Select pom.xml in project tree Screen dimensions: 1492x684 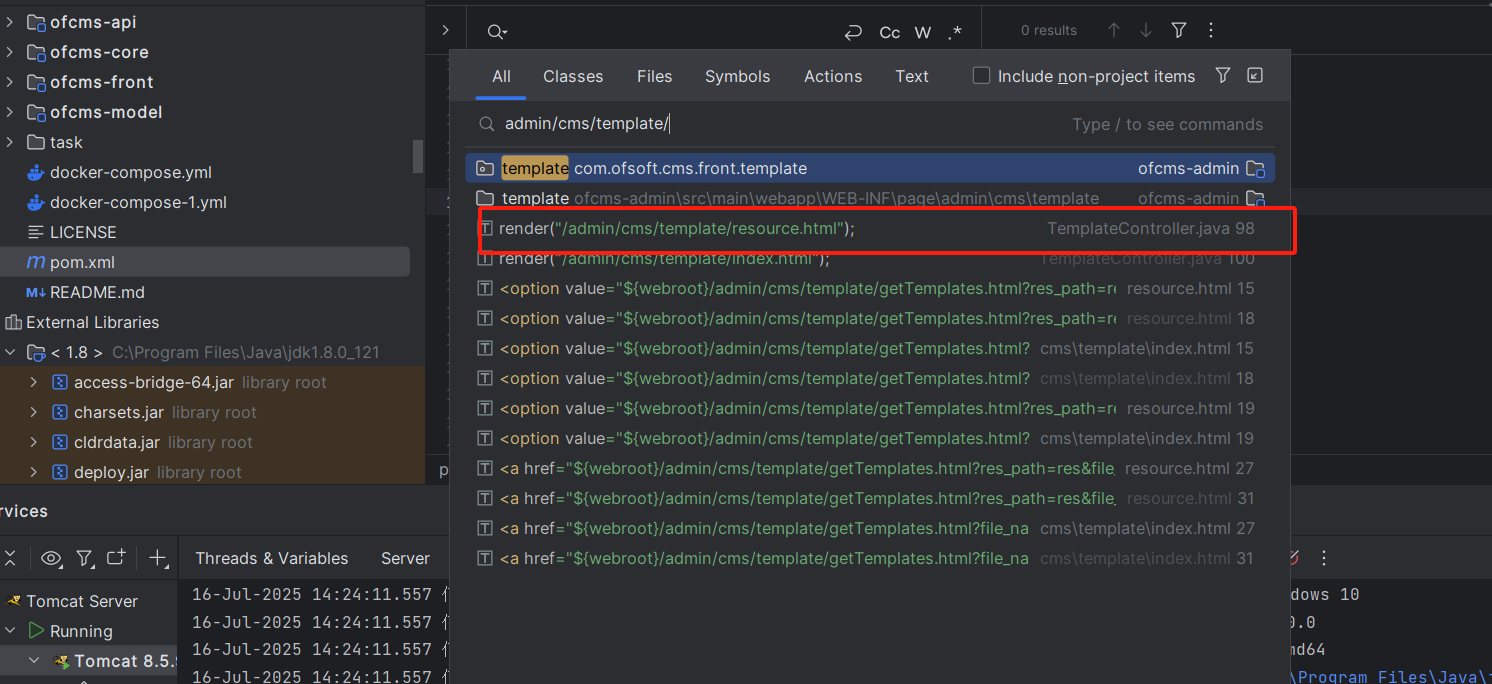coord(205,262)
